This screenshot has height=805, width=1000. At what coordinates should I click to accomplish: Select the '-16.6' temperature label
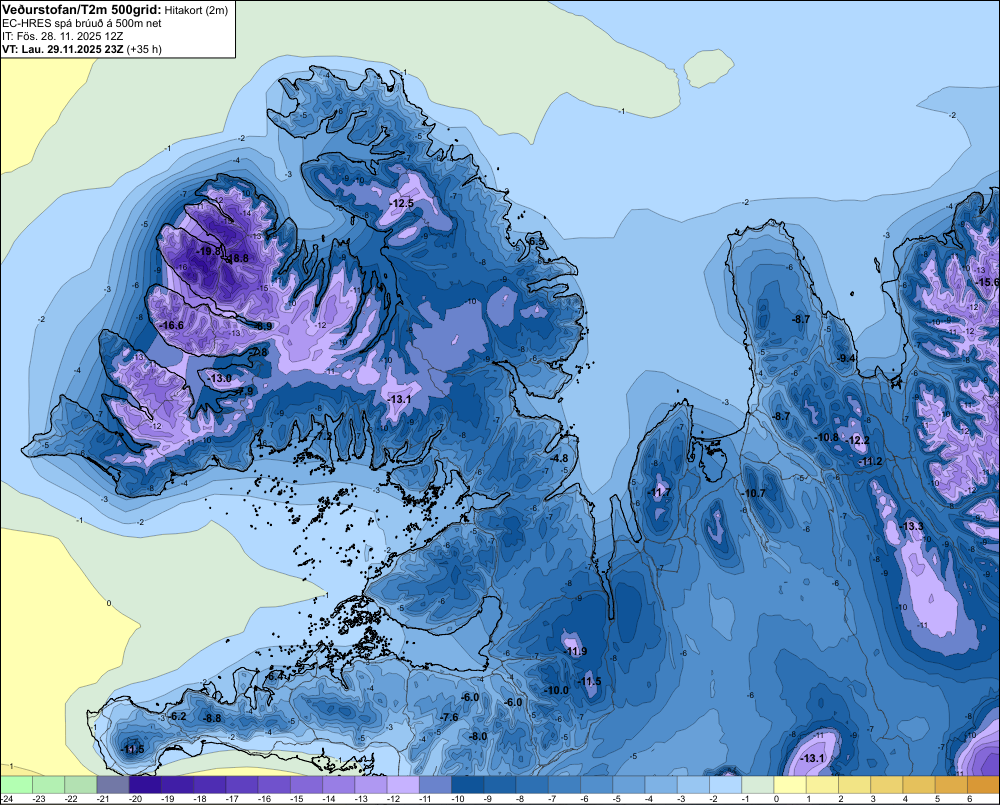pyautogui.click(x=172, y=325)
